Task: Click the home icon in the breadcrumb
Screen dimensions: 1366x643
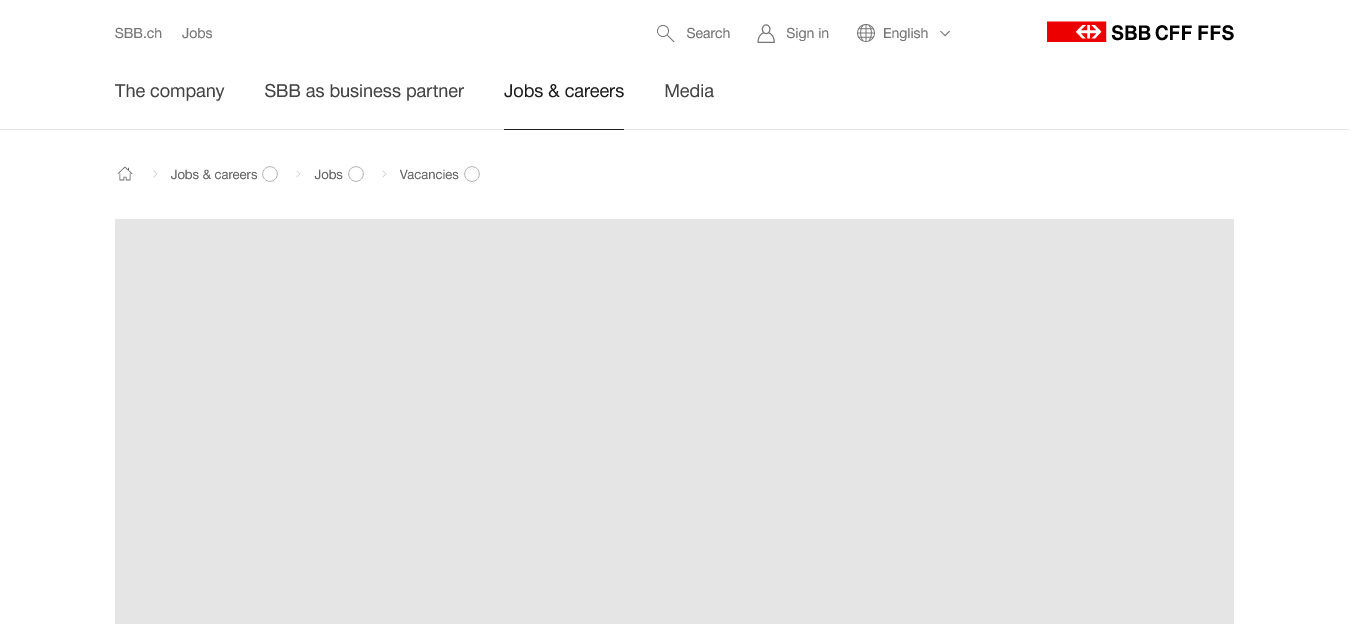Action: click(x=125, y=174)
